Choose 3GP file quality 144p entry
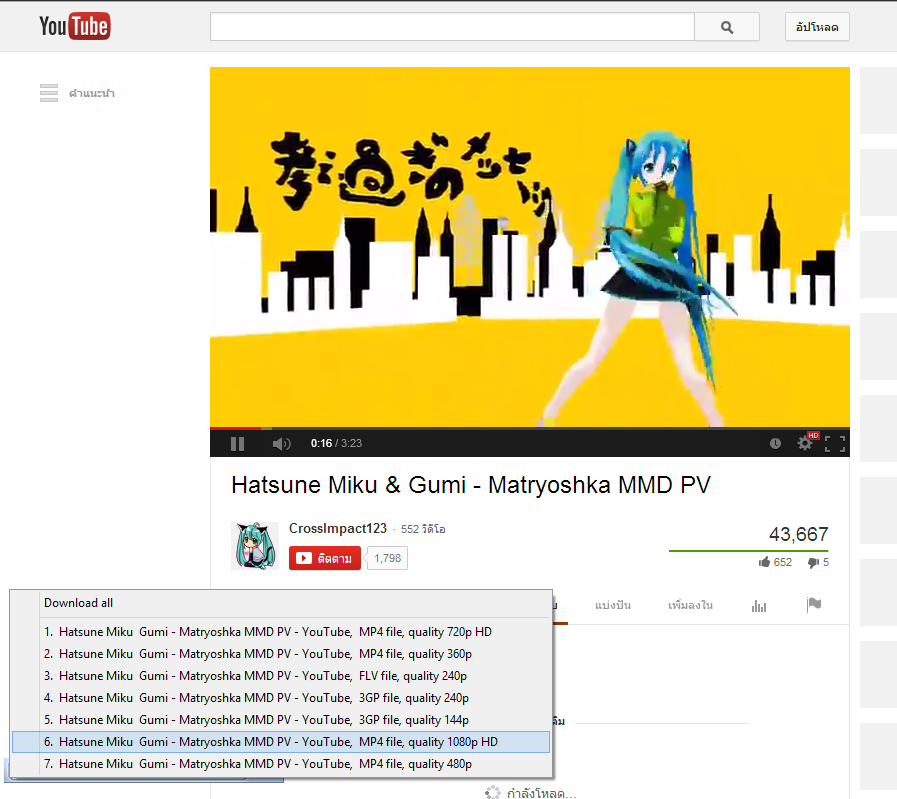 click(x=281, y=720)
